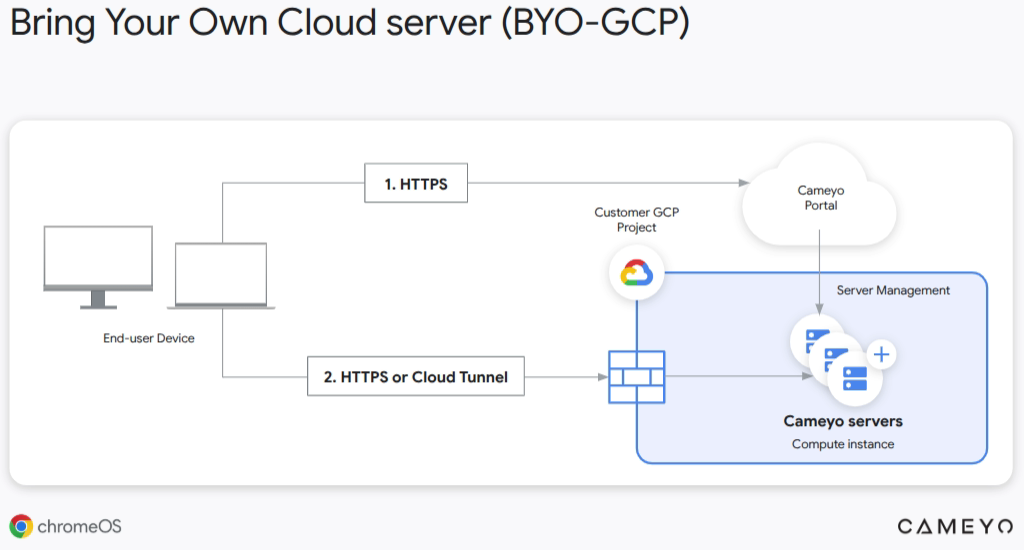This screenshot has height=550, width=1024.
Task: Click the "Cameyo servers" heading
Action: [843, 421]
